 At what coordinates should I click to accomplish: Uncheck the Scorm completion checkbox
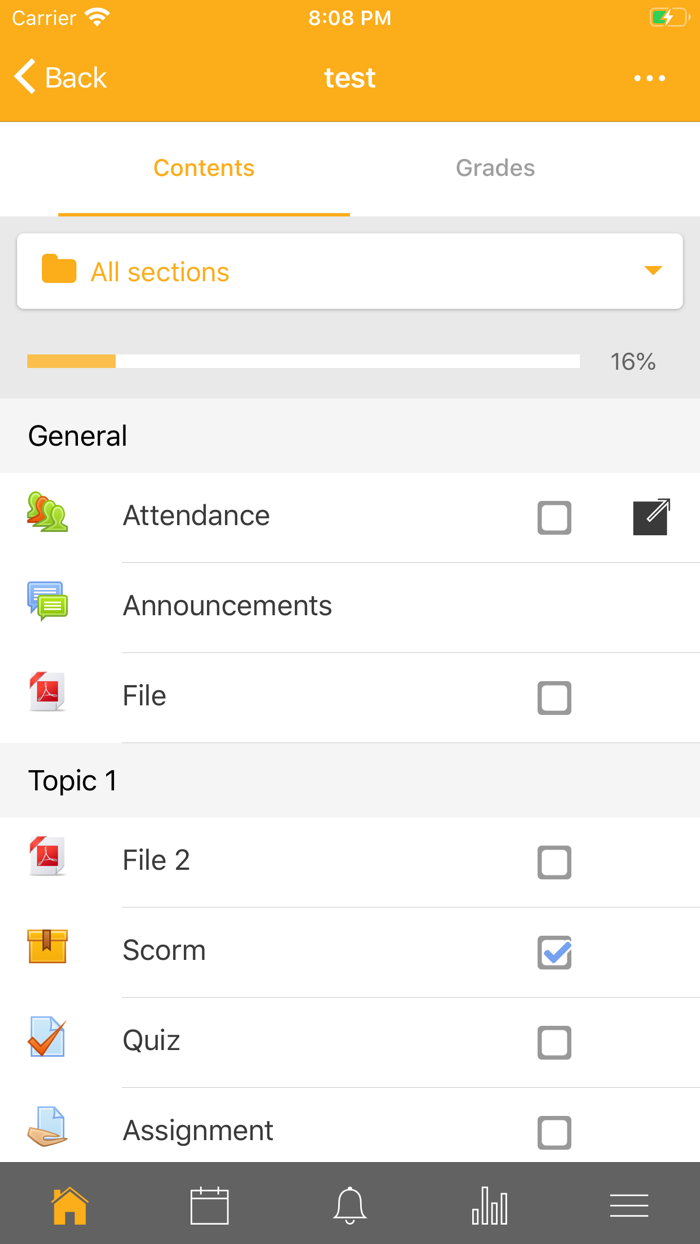click(x=554, y=953)
